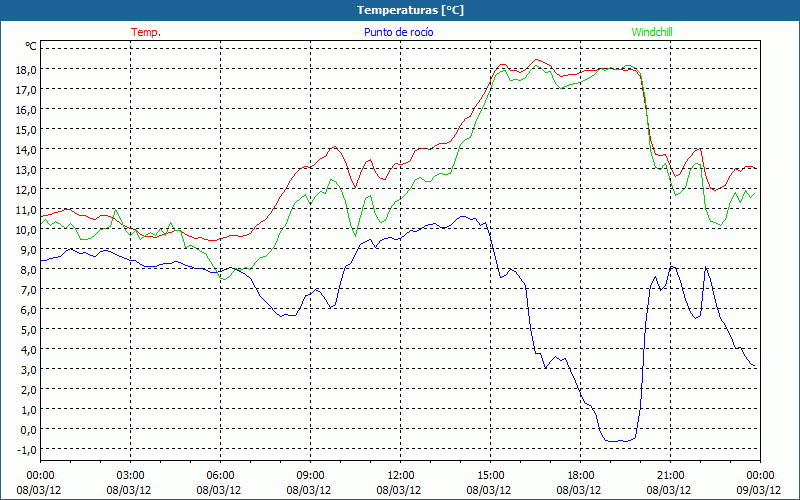Click the '°C' unit label on axis
The height and width of the screenshot is (500, 800).
coord(31,46)
